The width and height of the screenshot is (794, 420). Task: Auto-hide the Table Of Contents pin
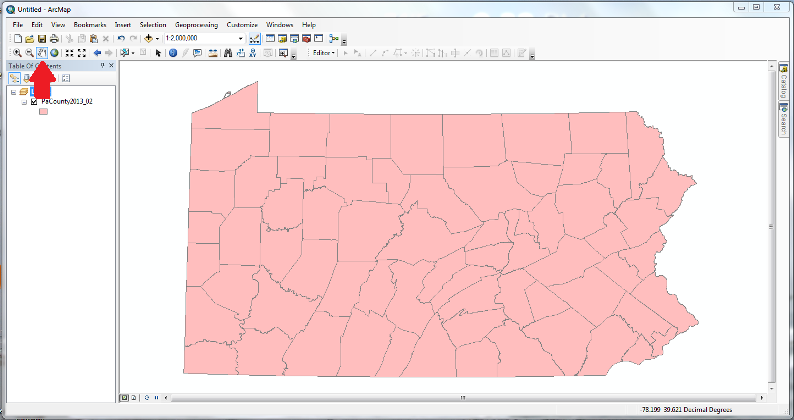tap(102, 65)
